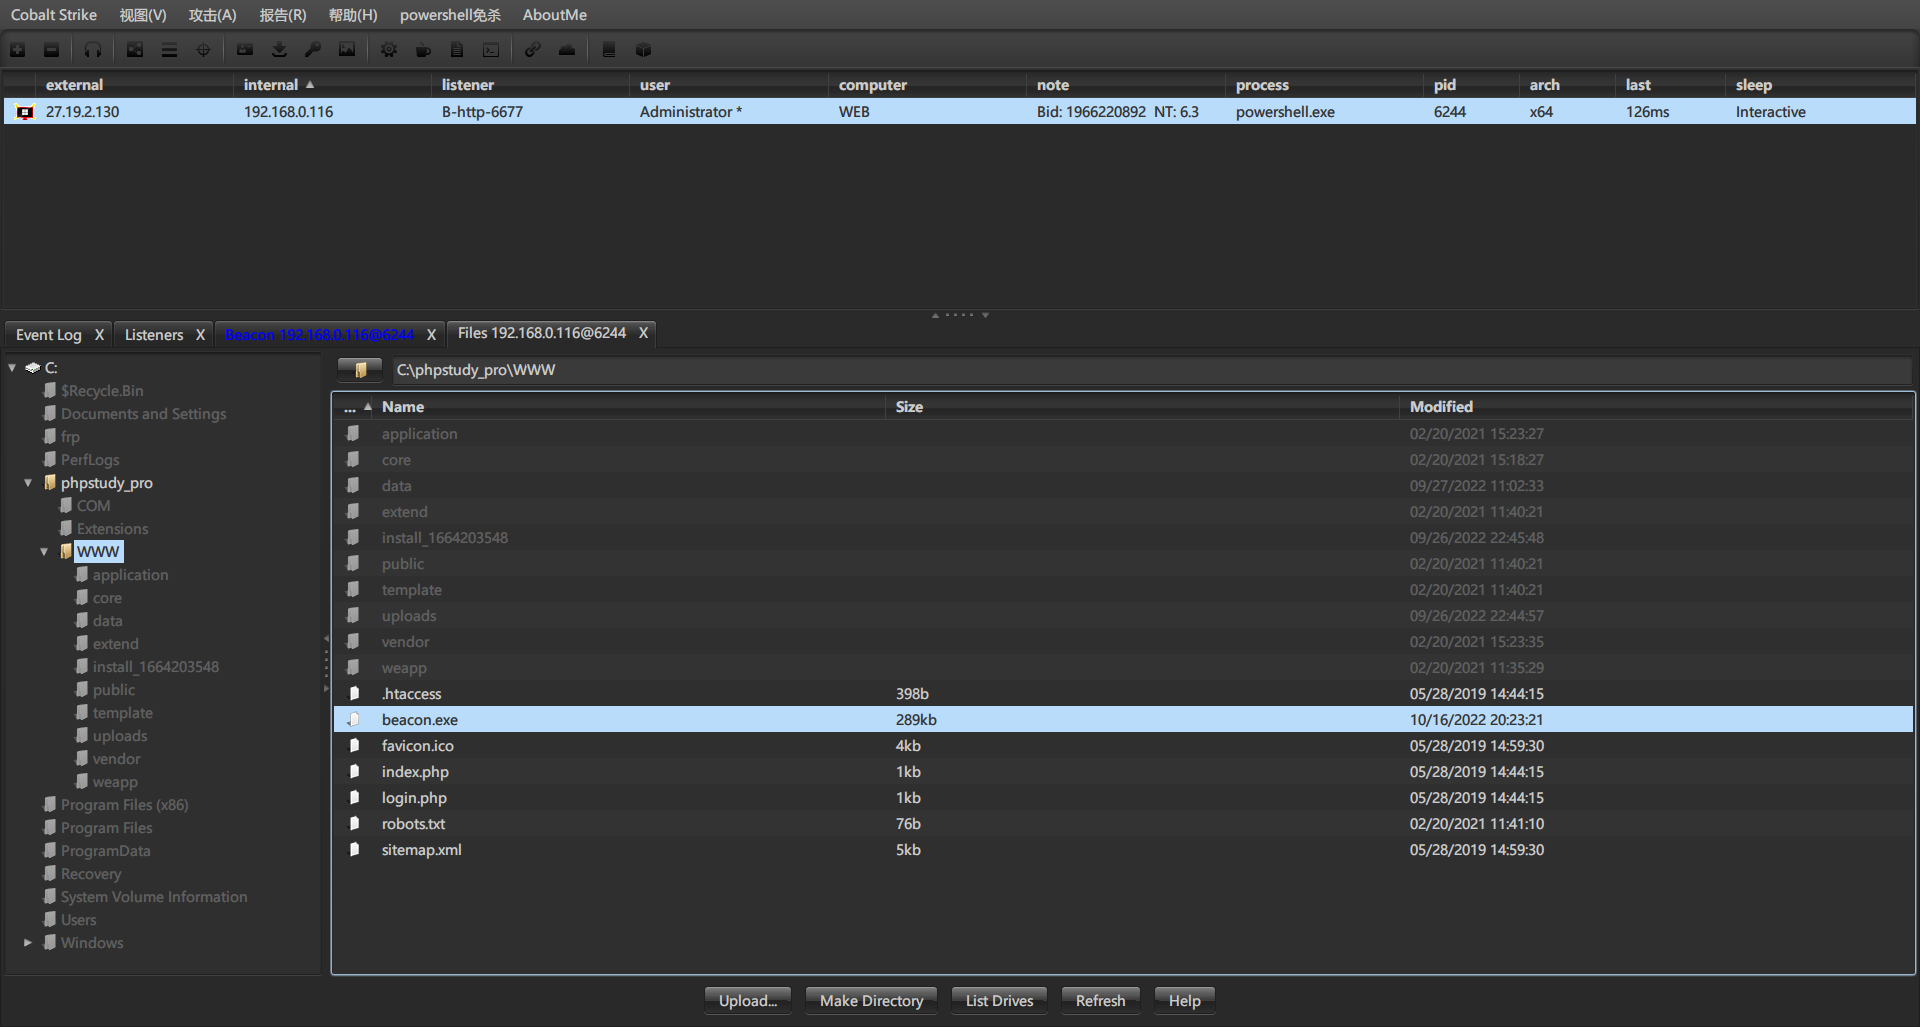1920x1027 pixels.
Task: Click the file icon of beacon.exe
Action: tap(353, 720)
